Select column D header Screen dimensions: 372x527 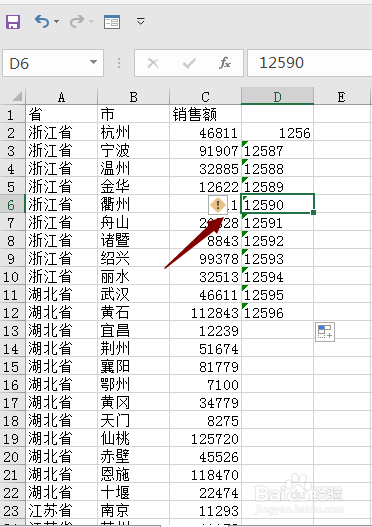(x=278, y=97)
